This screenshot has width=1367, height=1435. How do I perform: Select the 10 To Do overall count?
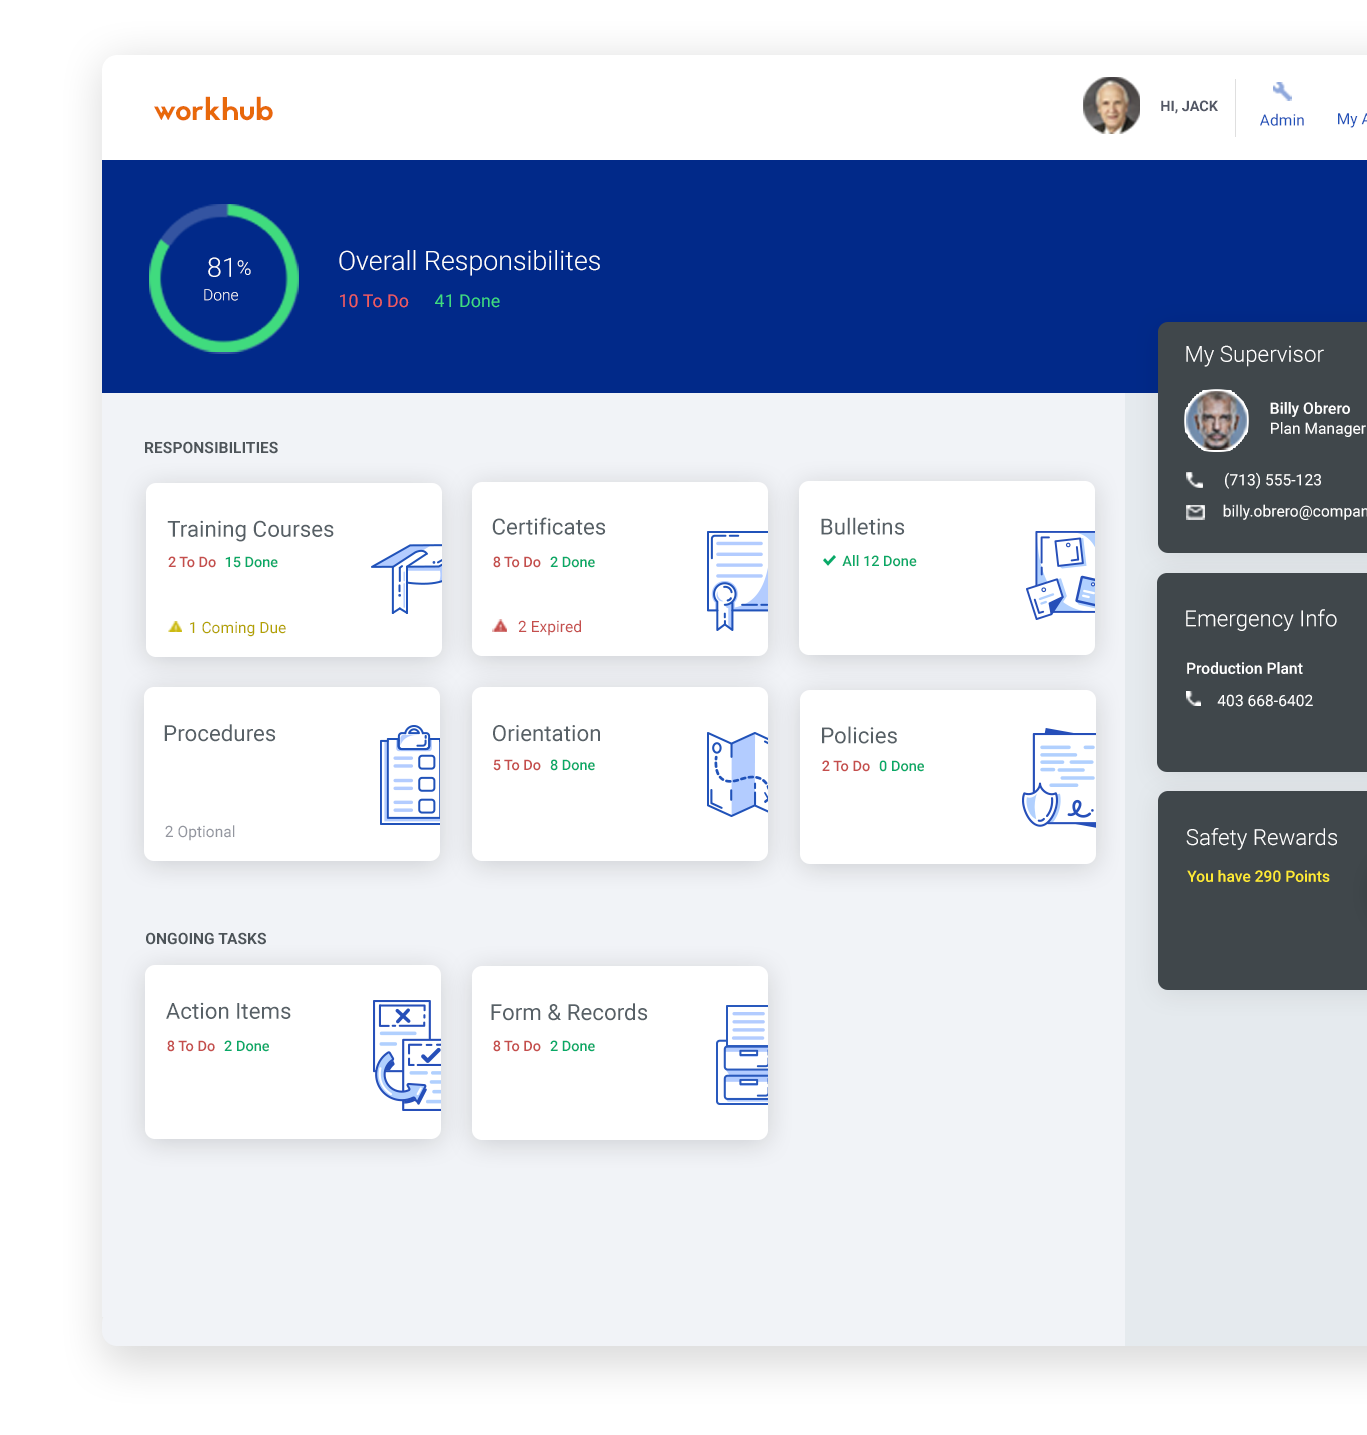[373, 301]
